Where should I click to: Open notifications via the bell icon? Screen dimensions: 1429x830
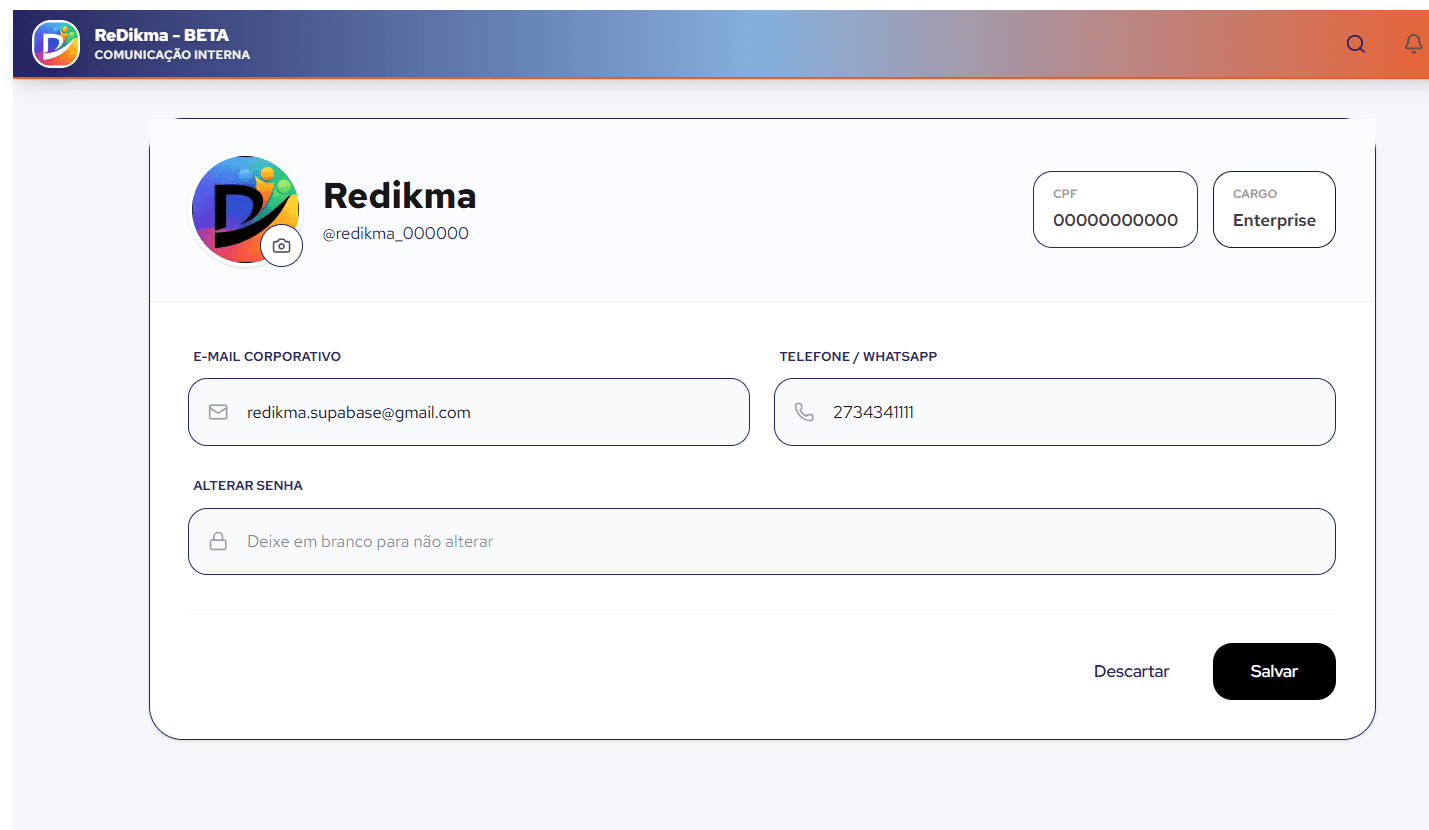click(x=1414, y=44)
